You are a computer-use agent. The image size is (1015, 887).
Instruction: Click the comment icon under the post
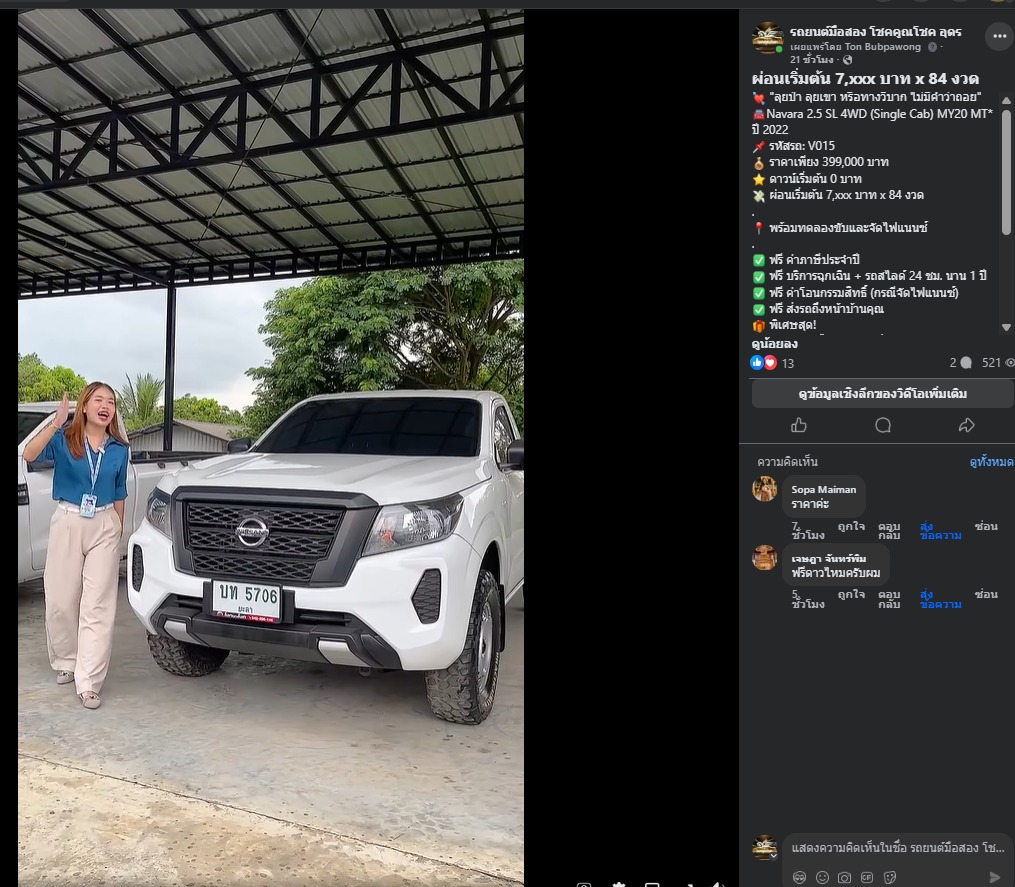(883, 425)
